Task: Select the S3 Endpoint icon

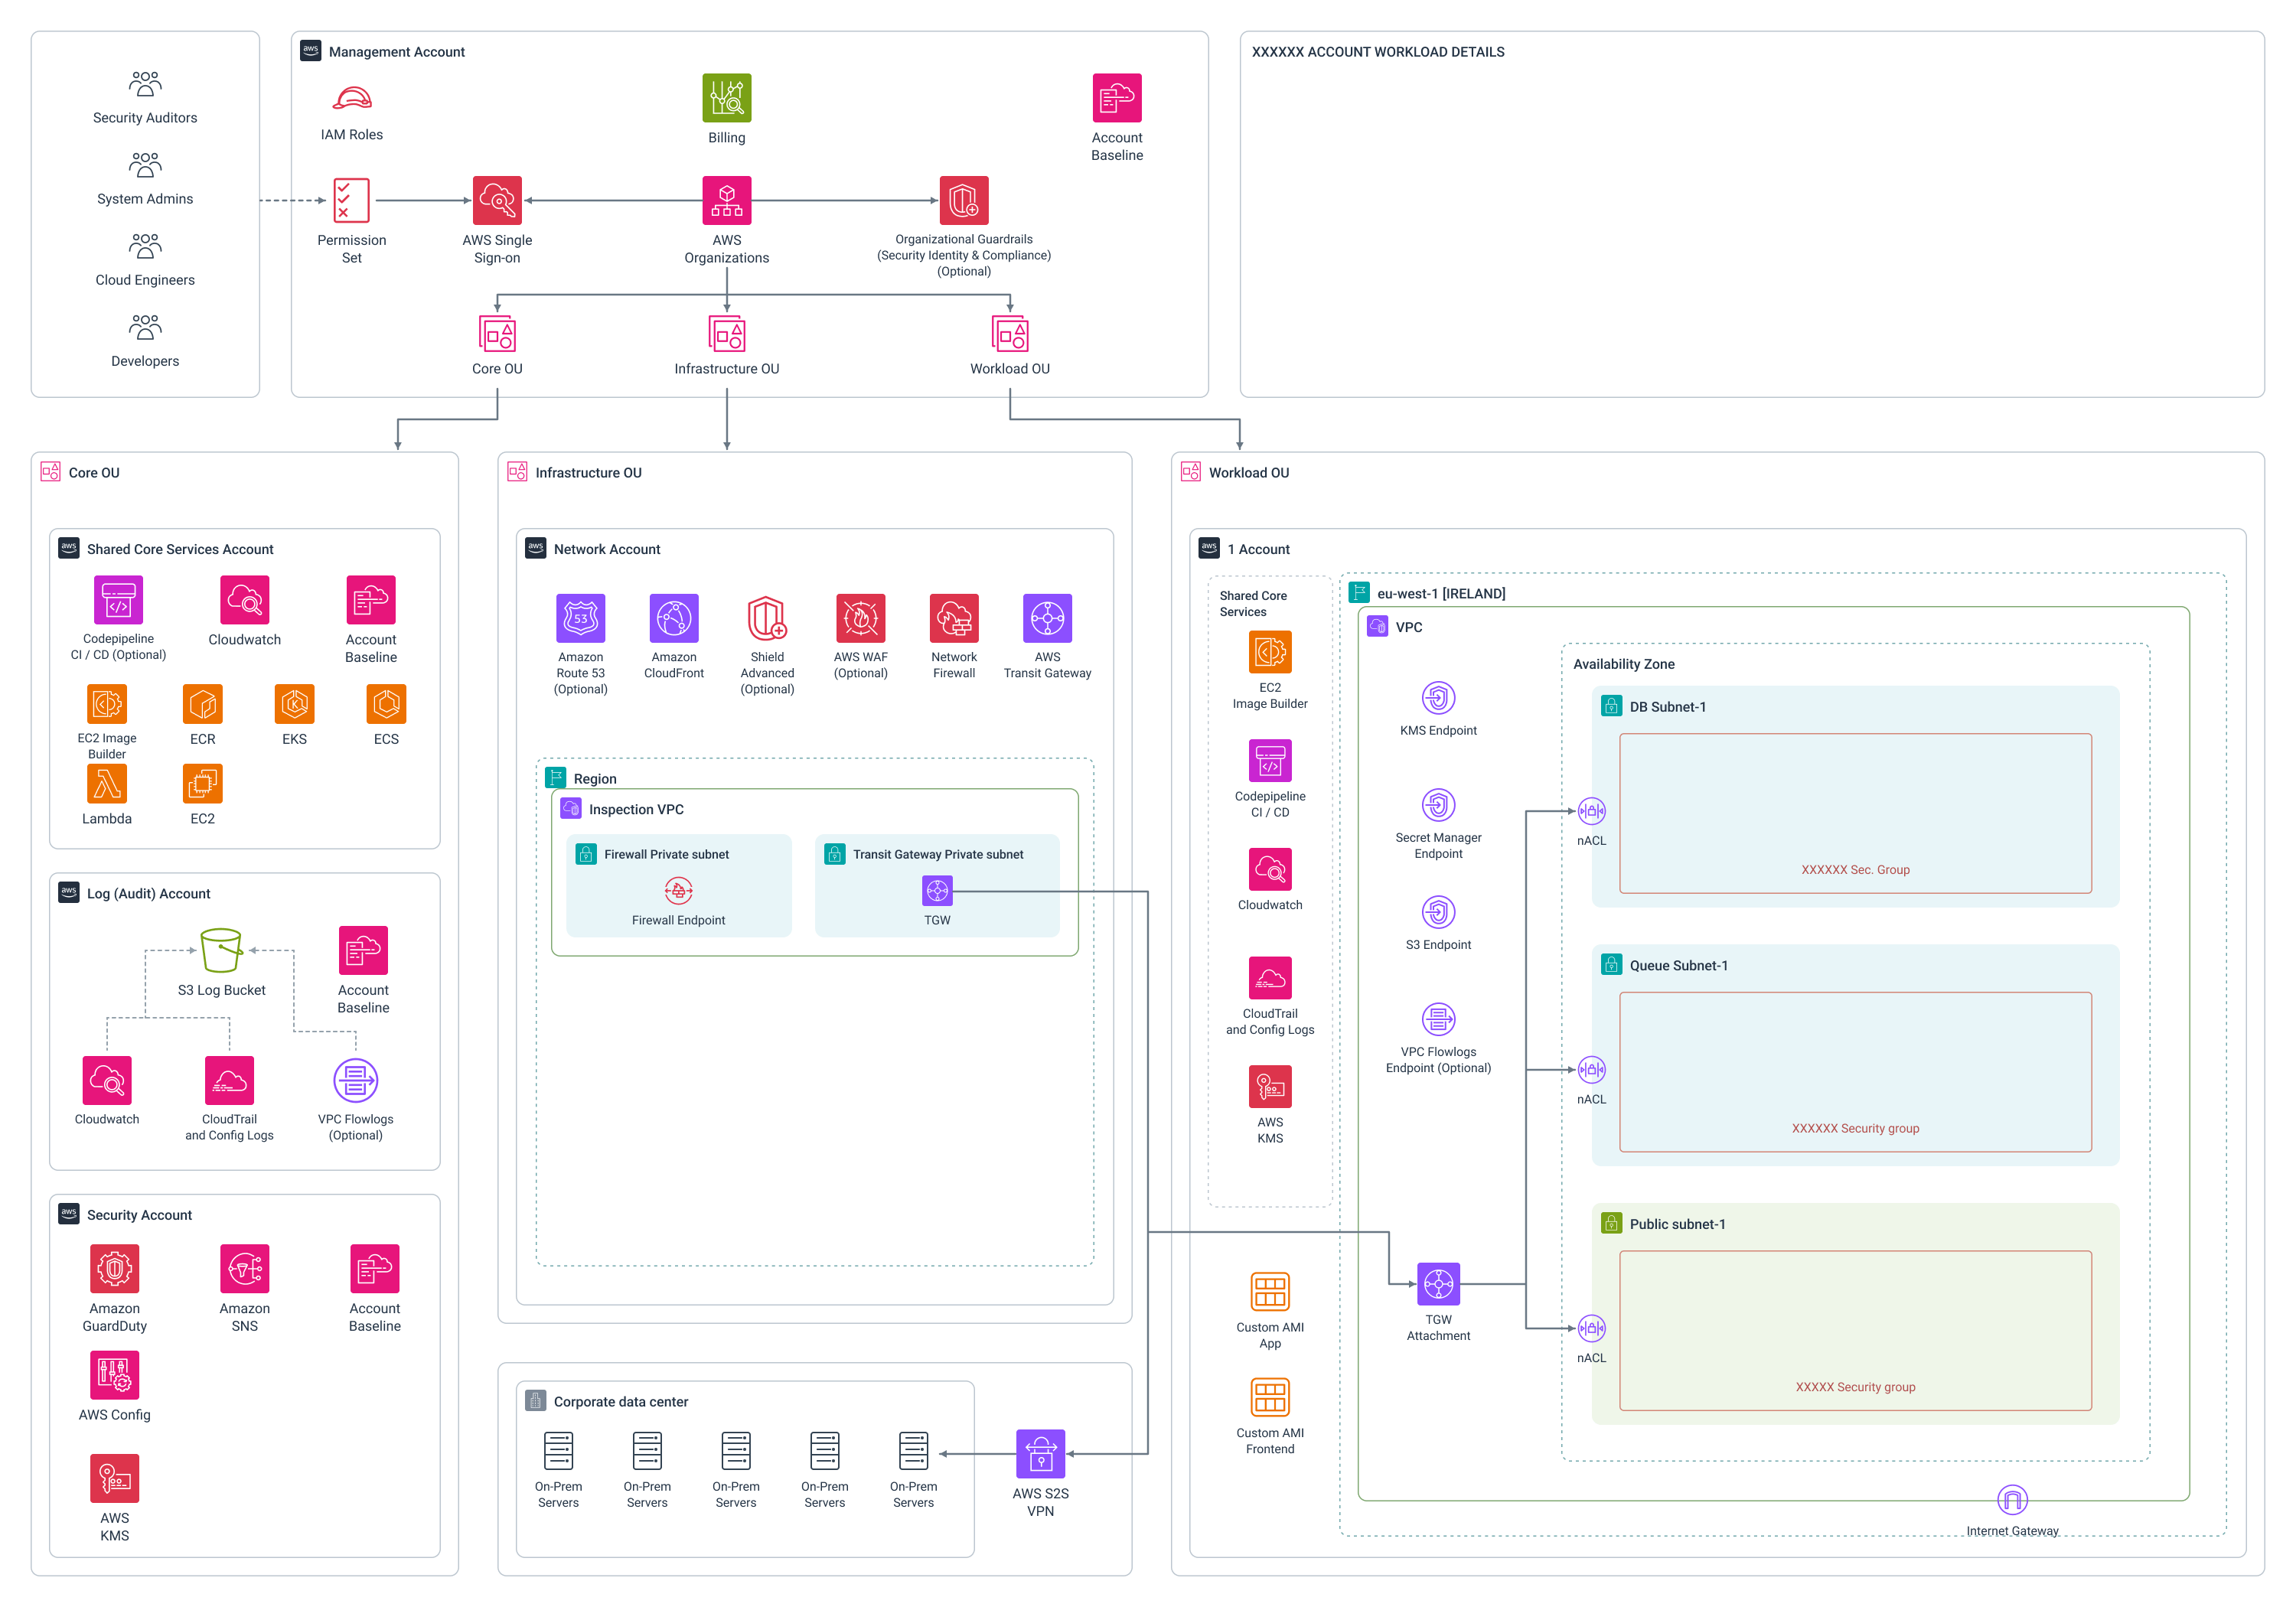Action: coord(1439,912)
